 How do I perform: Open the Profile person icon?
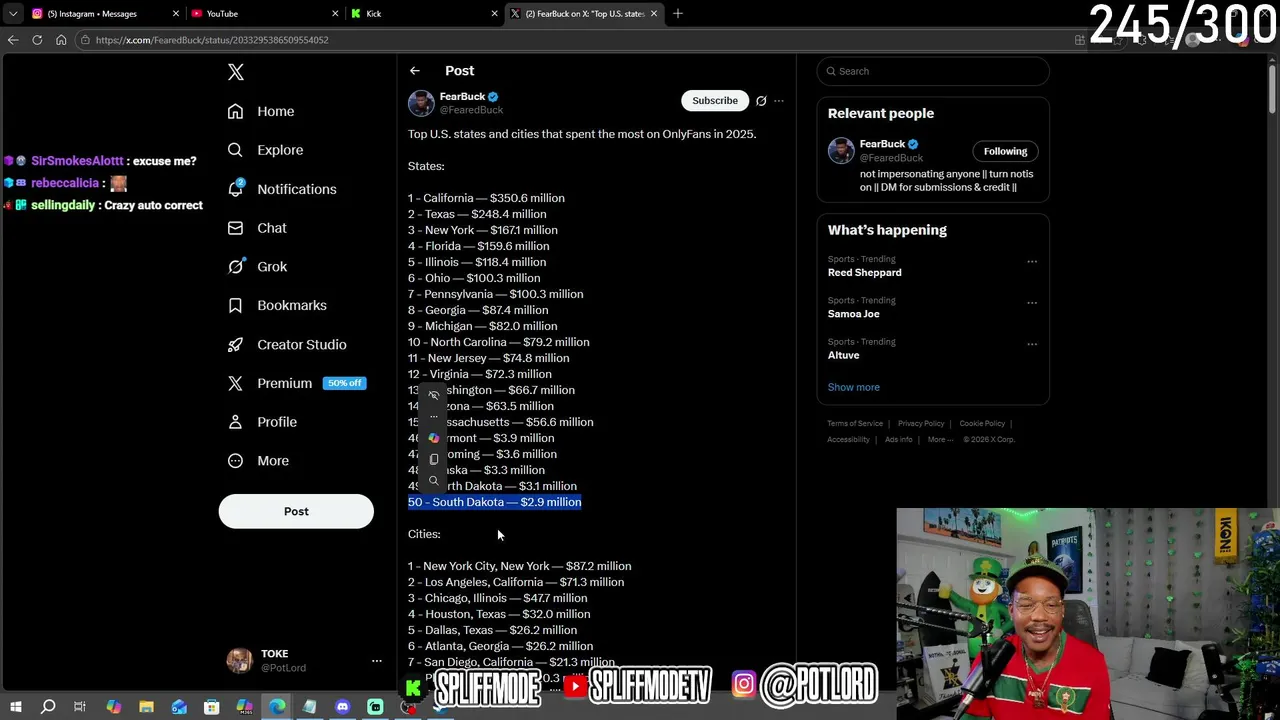click(x=235, y=422)
